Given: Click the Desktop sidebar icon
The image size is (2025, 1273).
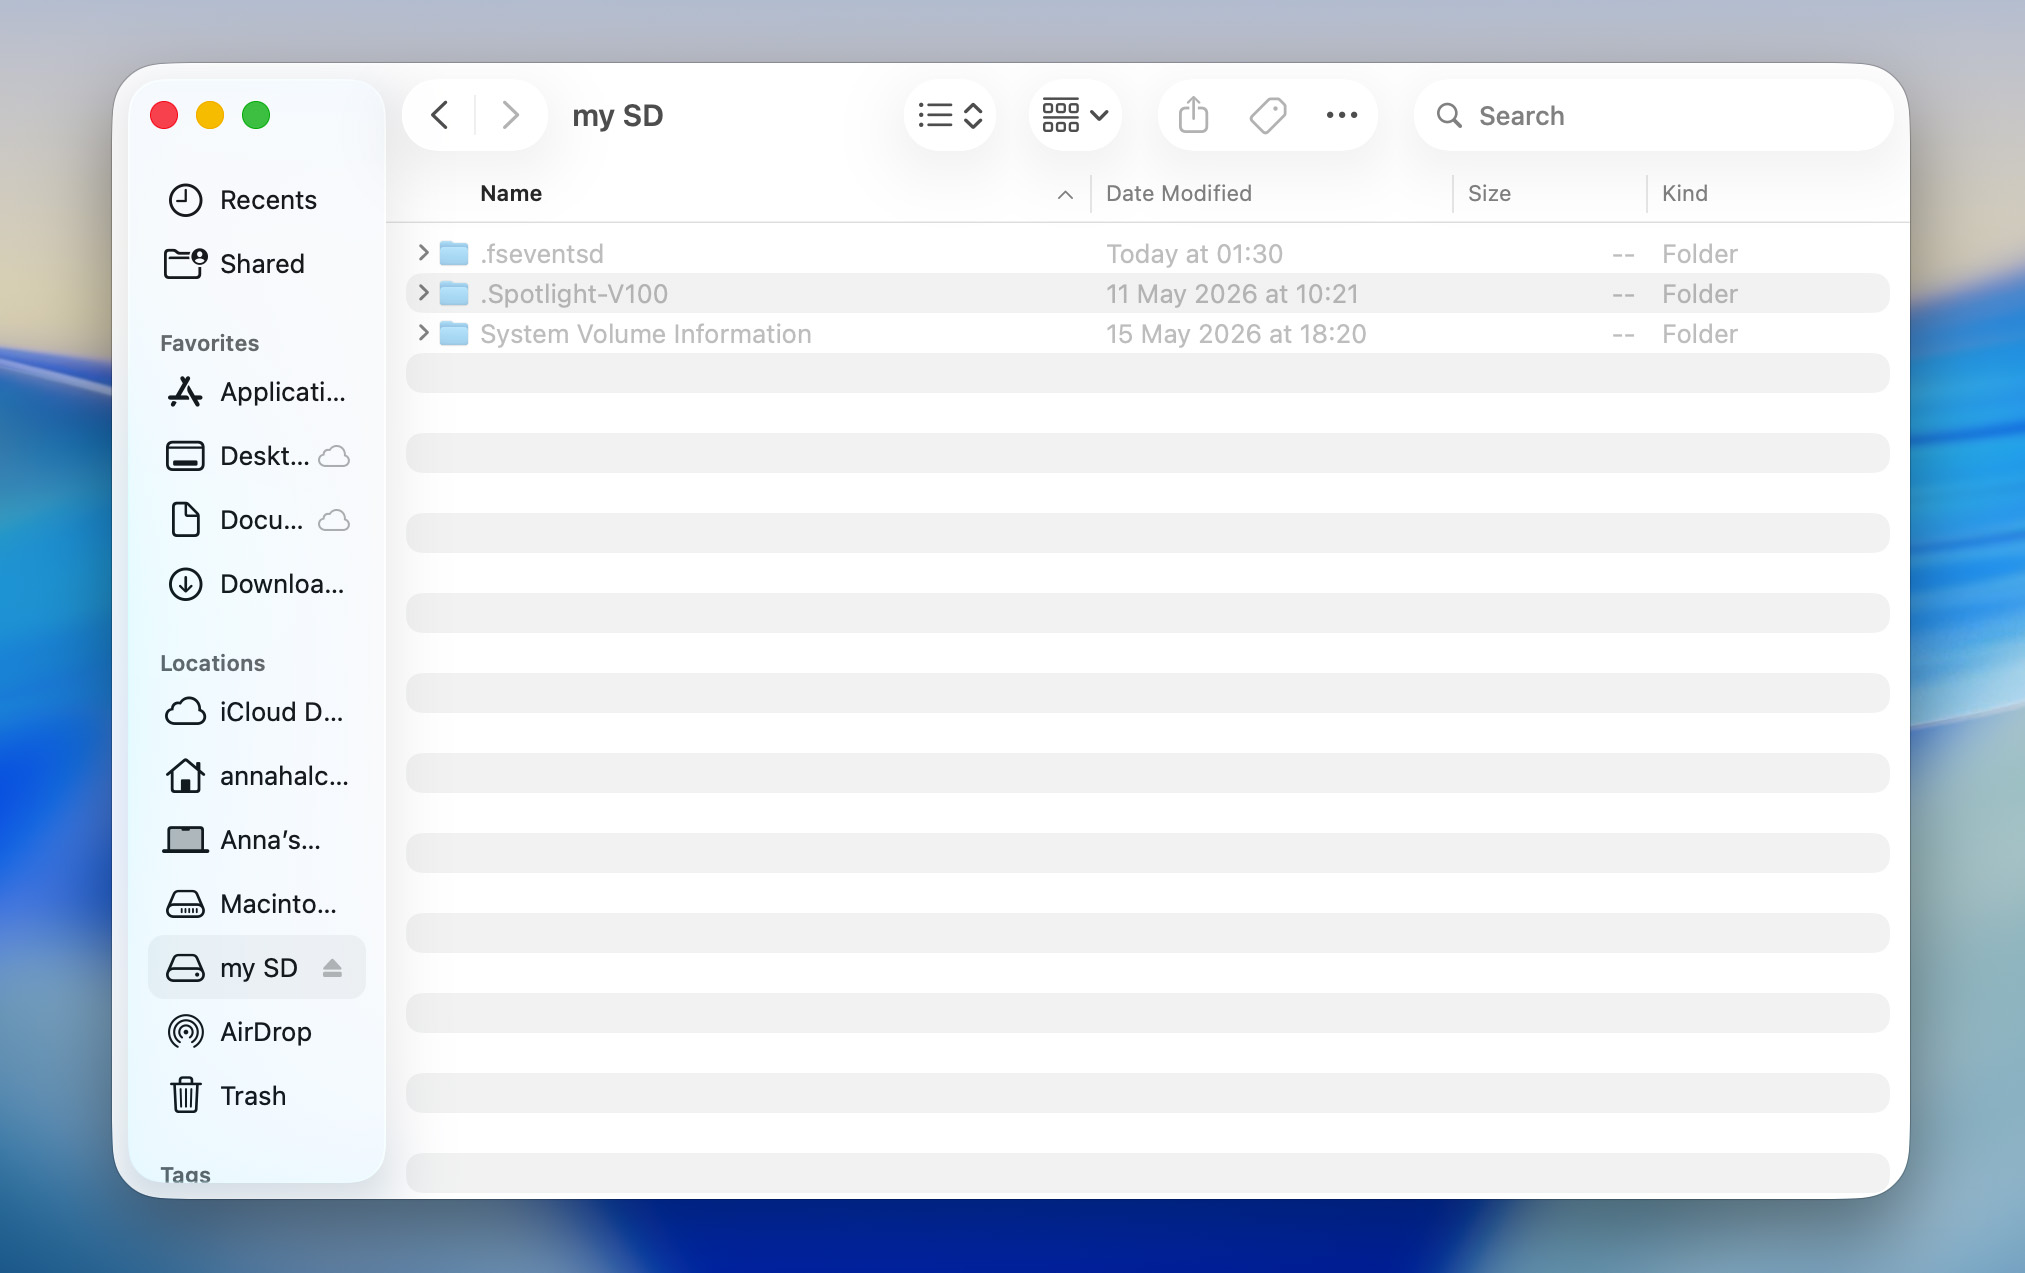Looking at the screenshot, I should (x=185, y=456).
